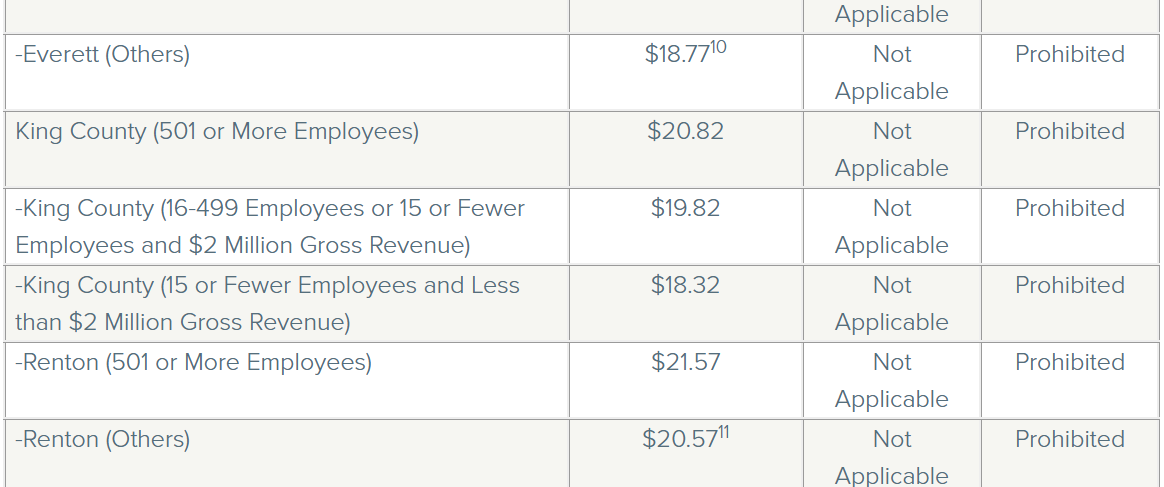Open footnote 10 next to $18.77

717,47
